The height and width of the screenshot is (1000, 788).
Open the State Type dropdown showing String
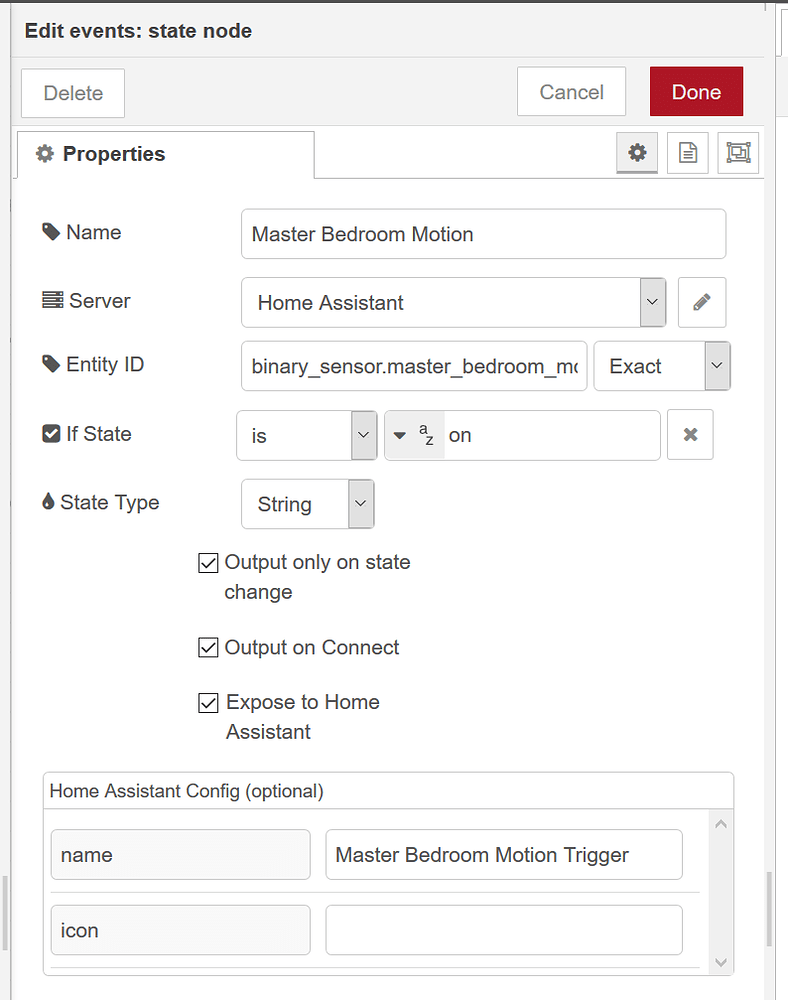click(x=360, y=504)
